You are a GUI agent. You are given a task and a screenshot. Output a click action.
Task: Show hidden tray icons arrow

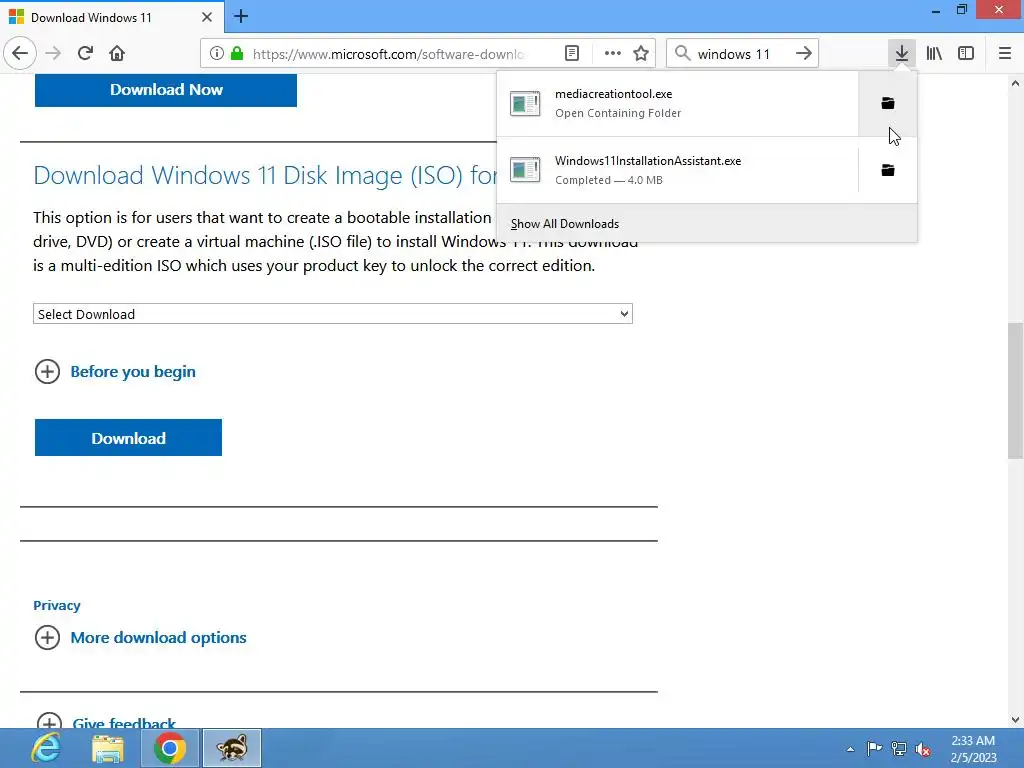[x=850, y=749]
